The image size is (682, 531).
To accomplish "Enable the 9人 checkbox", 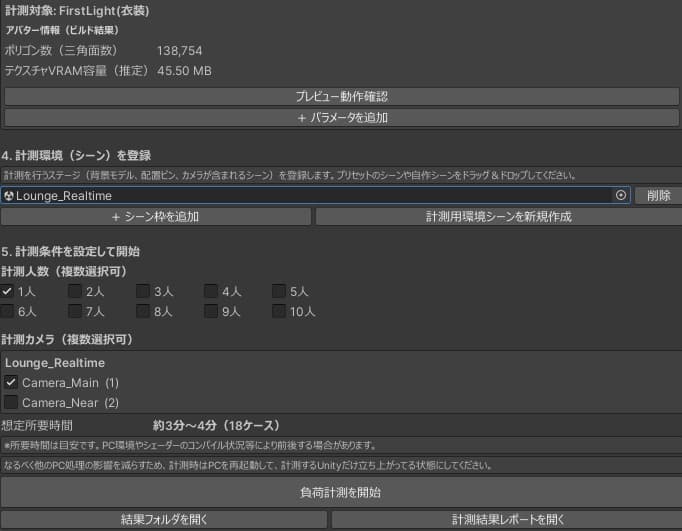I will 211,311.
